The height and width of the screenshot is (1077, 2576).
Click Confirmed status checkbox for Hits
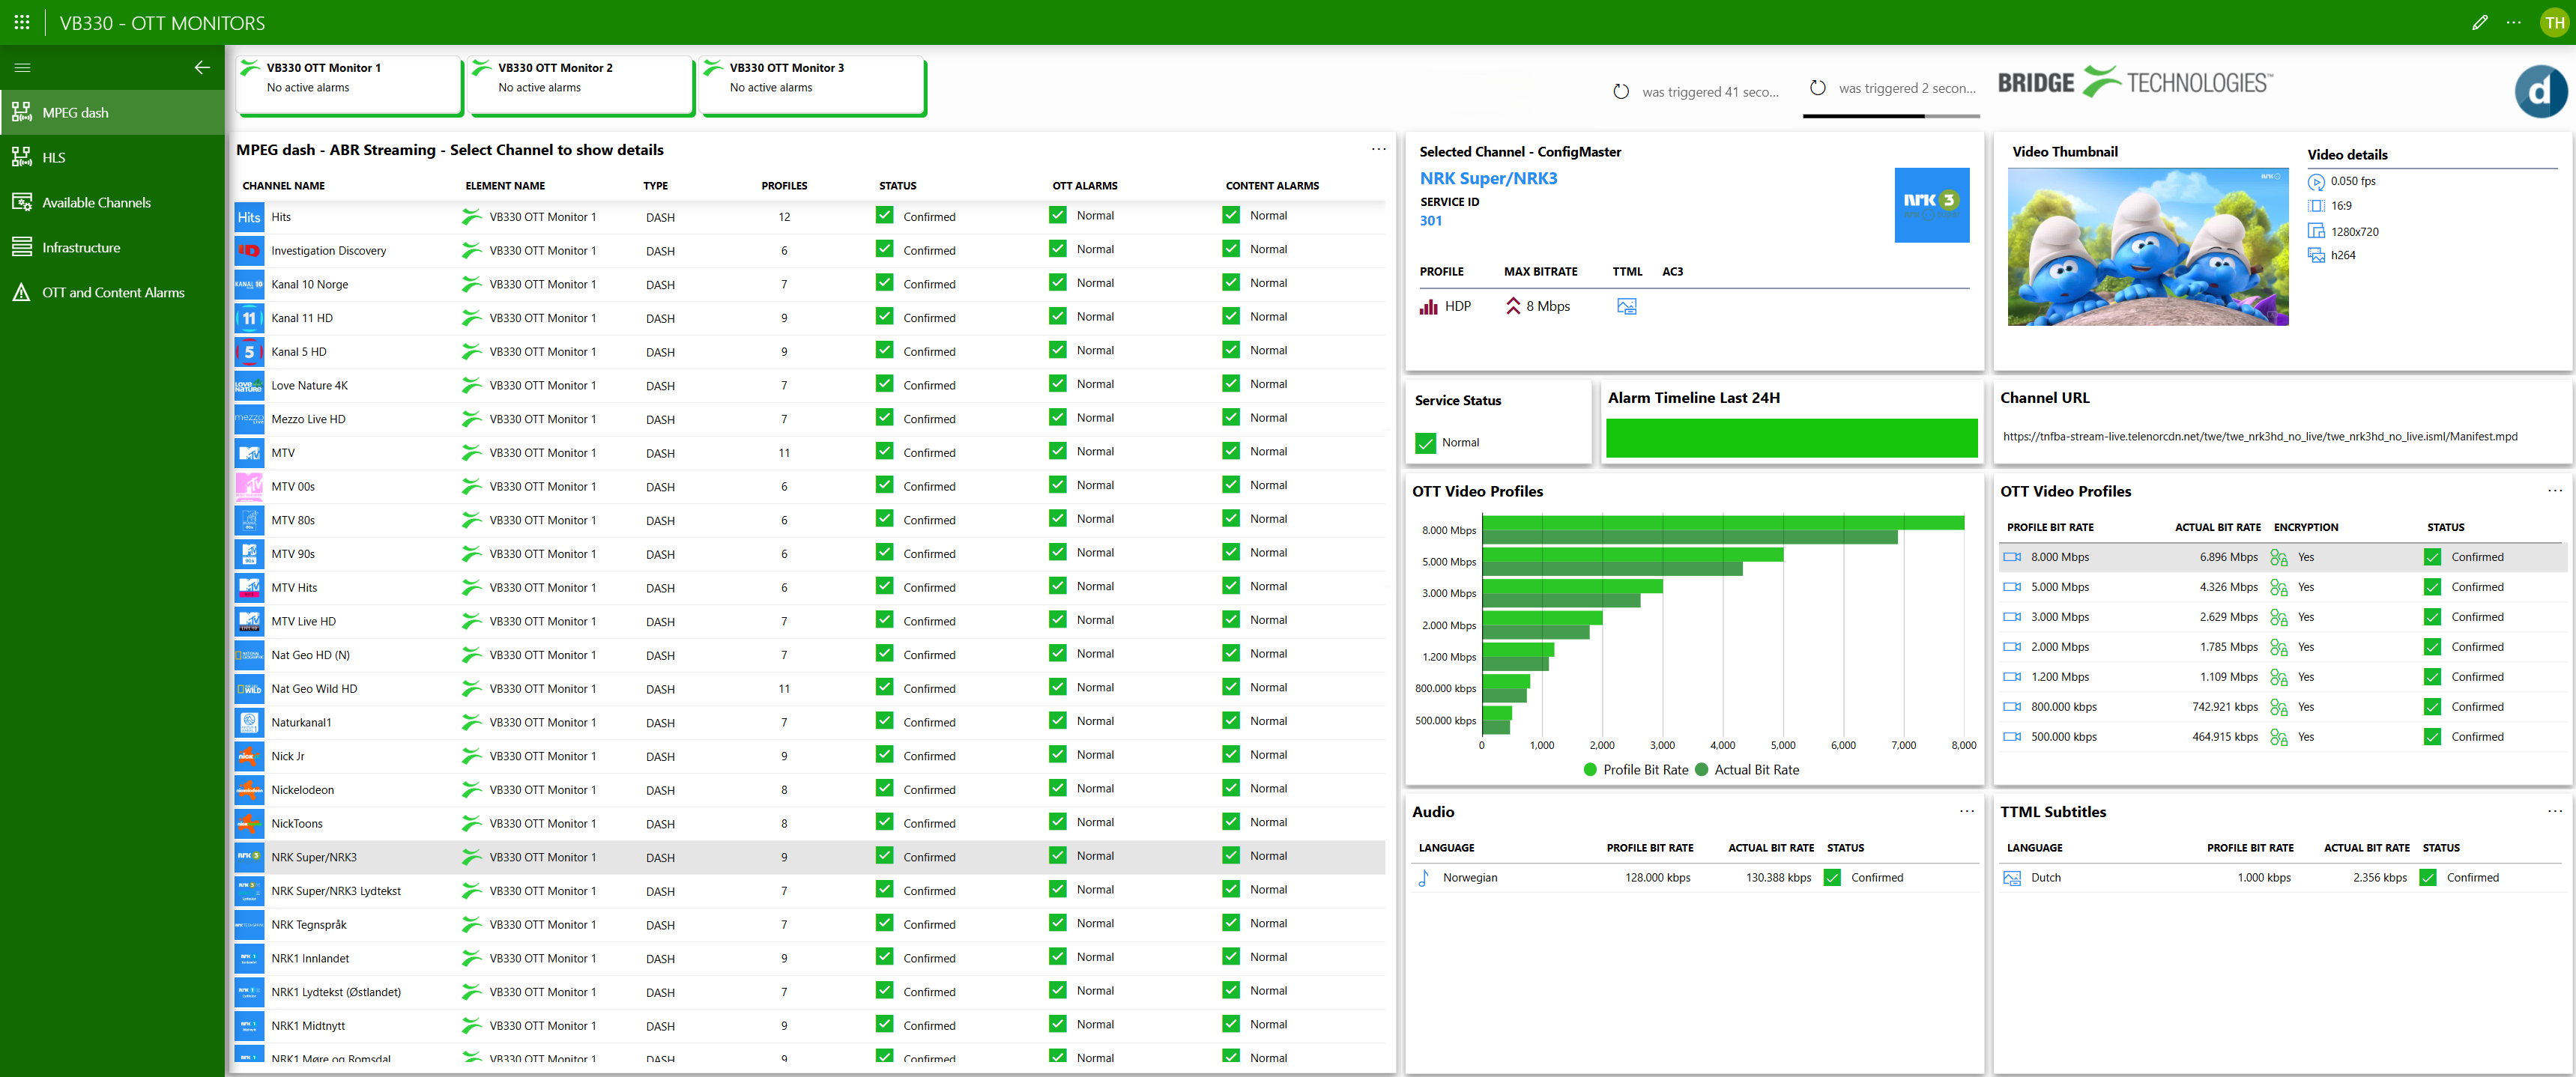[884, 215]
